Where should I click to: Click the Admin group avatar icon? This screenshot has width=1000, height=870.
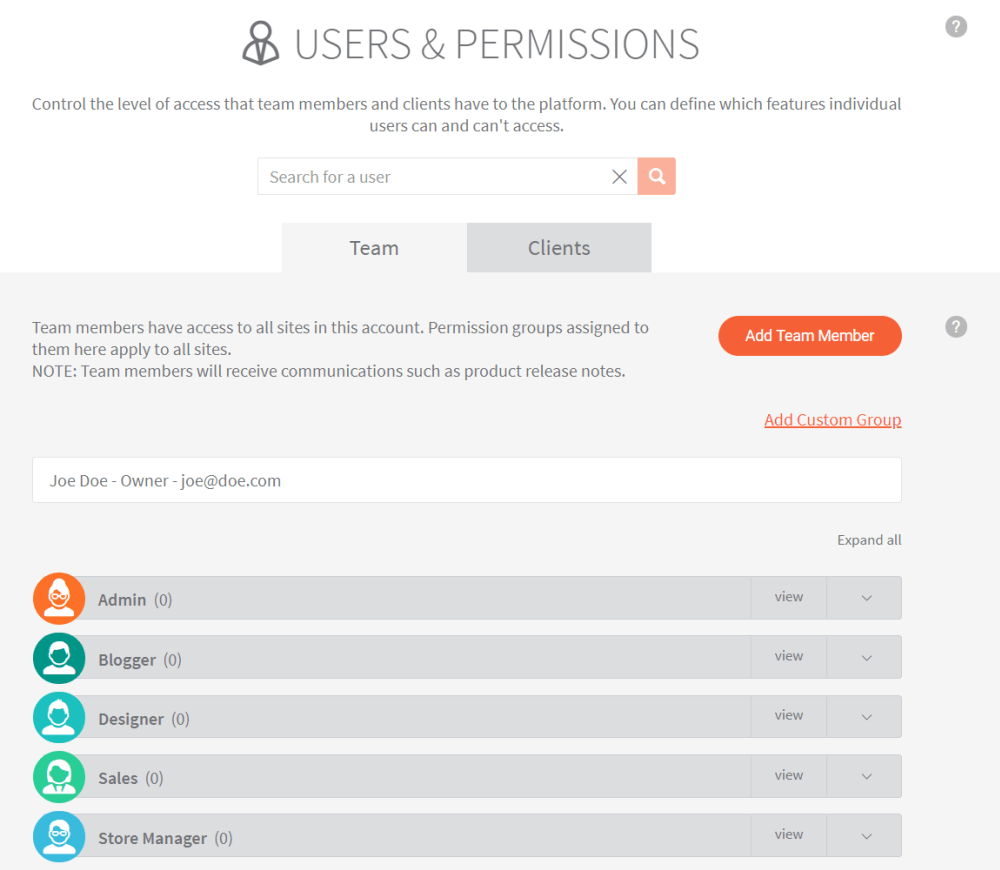tap(59, 598)
